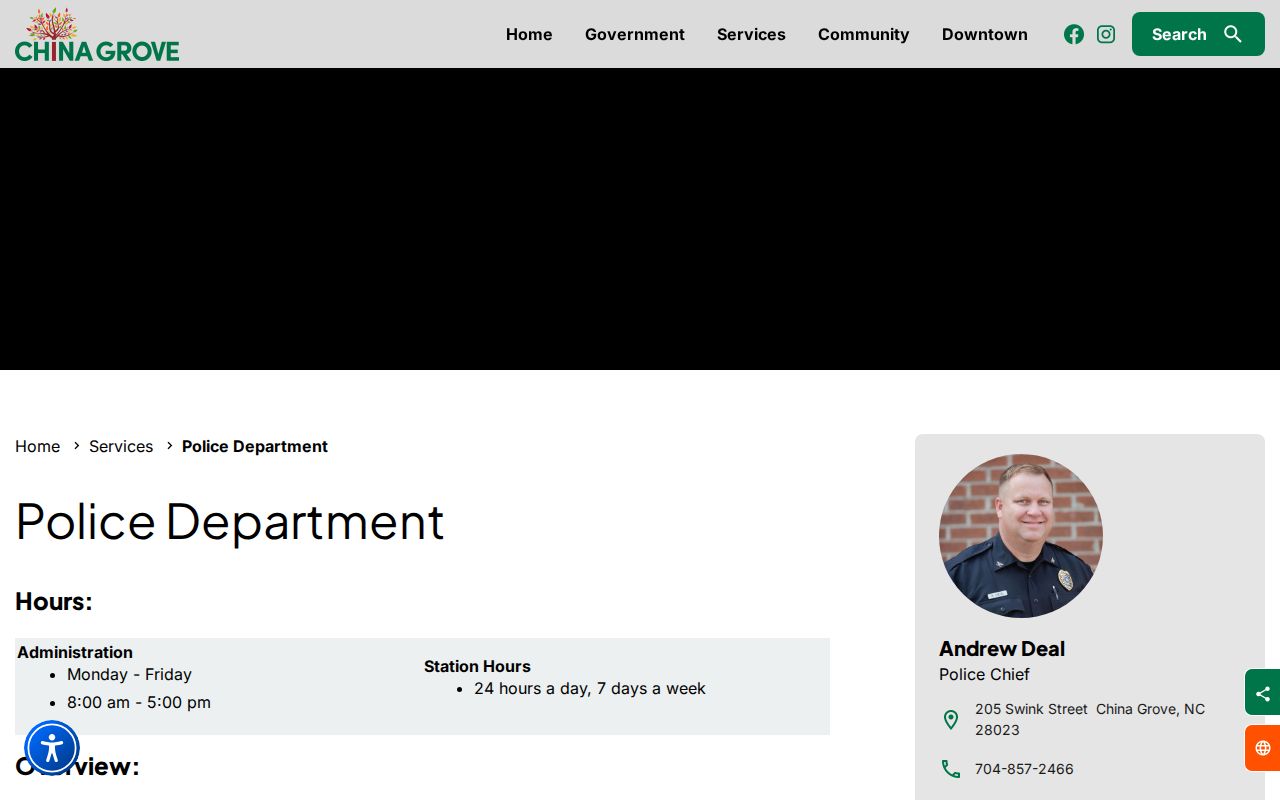
Task: Click the Police Department breadcrumb item
Action: coord(255,446)
